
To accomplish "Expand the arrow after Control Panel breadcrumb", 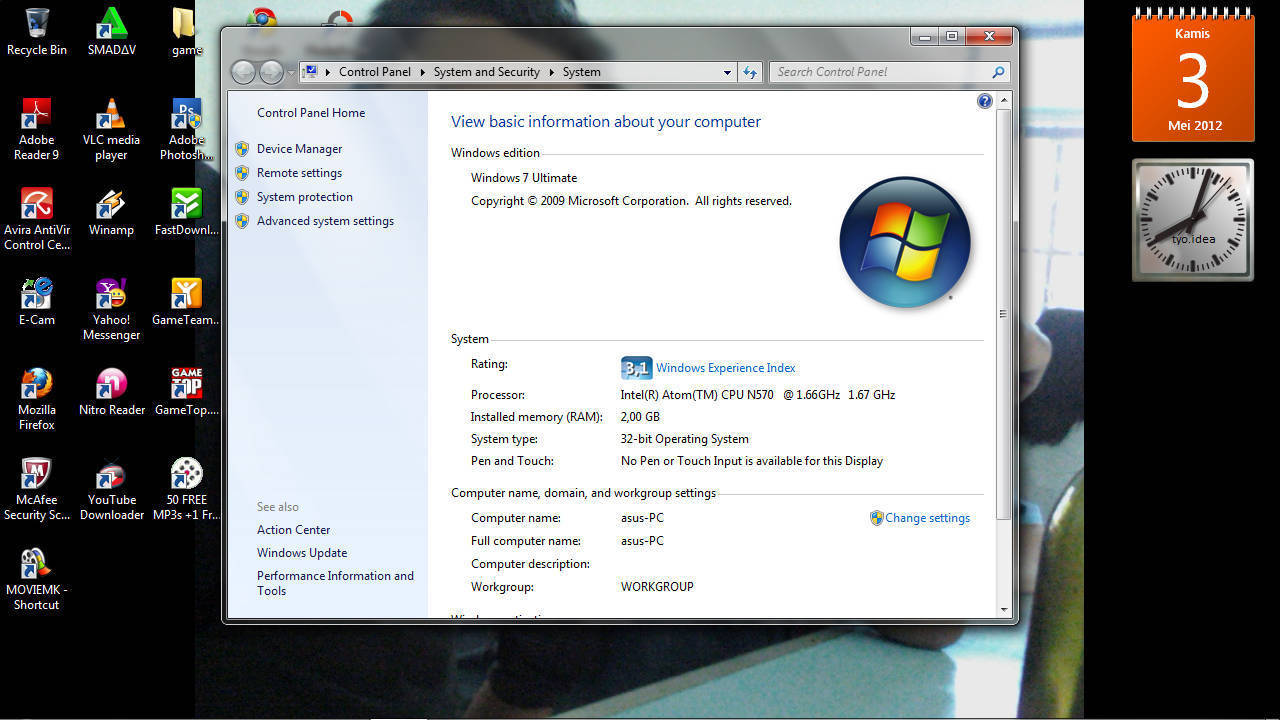I will pos(422,72).
